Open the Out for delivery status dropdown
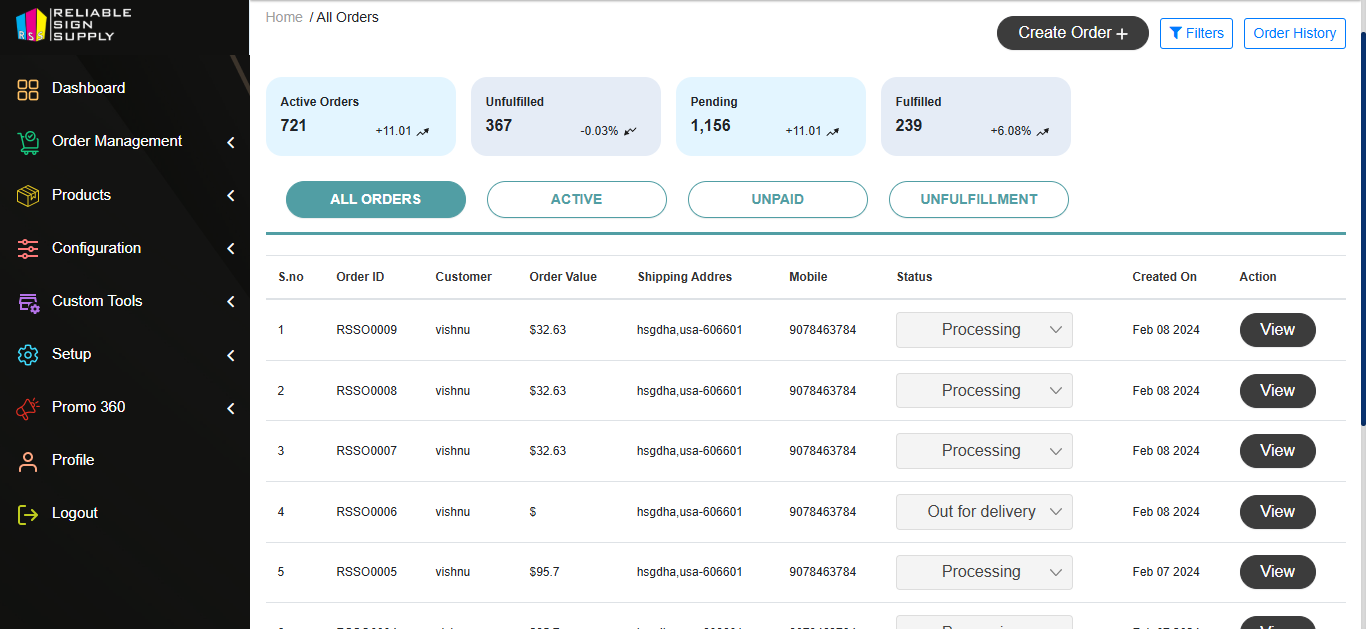Image resolution: width=1366 pixels, height=629 pixels. click(x=984, y=512)
